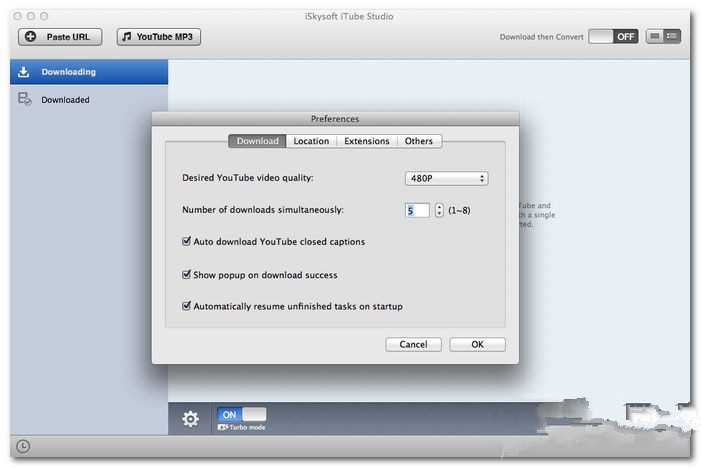
Task: Switch to detailed list view icon
Action: [672, 36]
